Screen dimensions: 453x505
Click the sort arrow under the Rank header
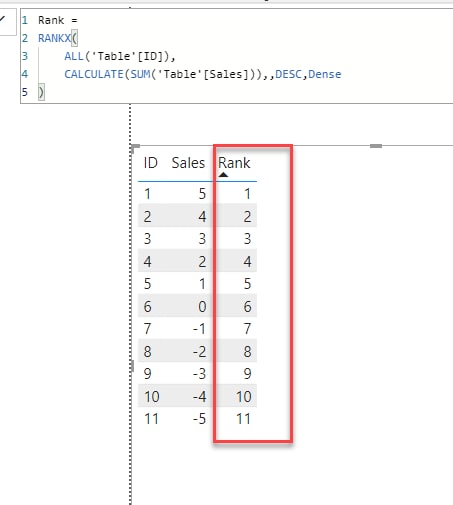click(x=223, y=175)
